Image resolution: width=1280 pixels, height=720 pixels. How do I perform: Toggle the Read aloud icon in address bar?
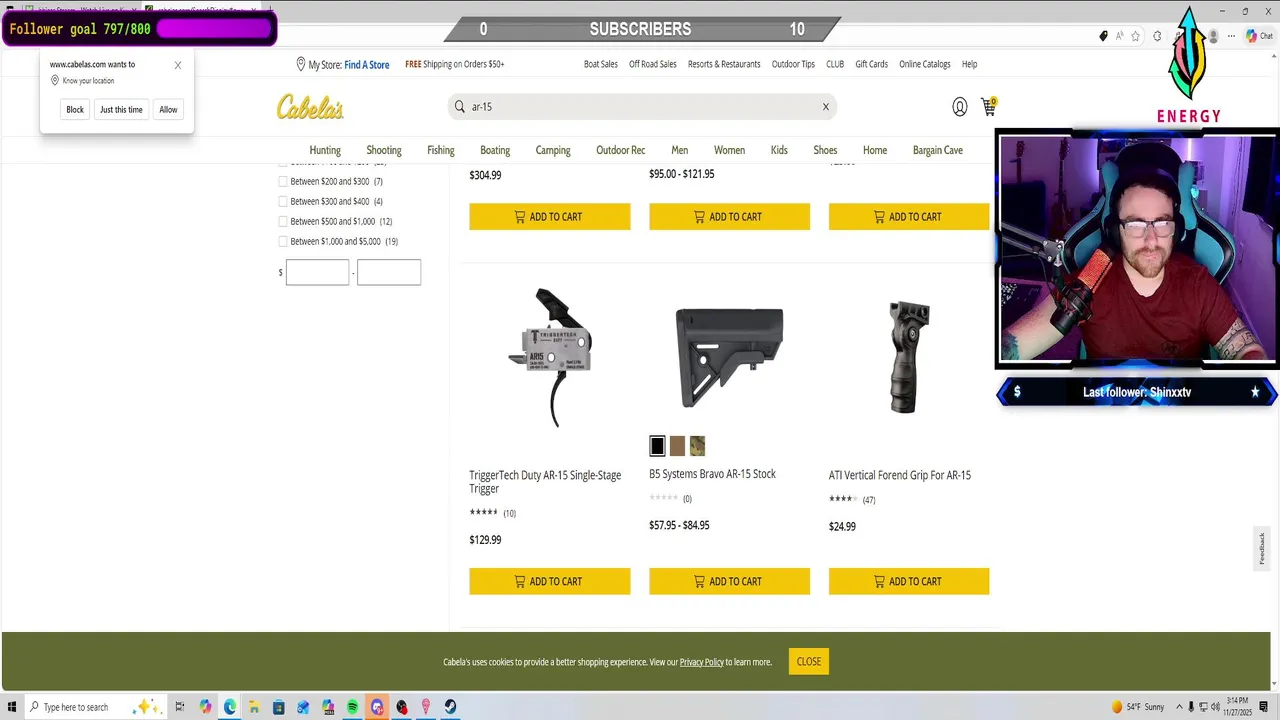click(x=1120, y=36)
